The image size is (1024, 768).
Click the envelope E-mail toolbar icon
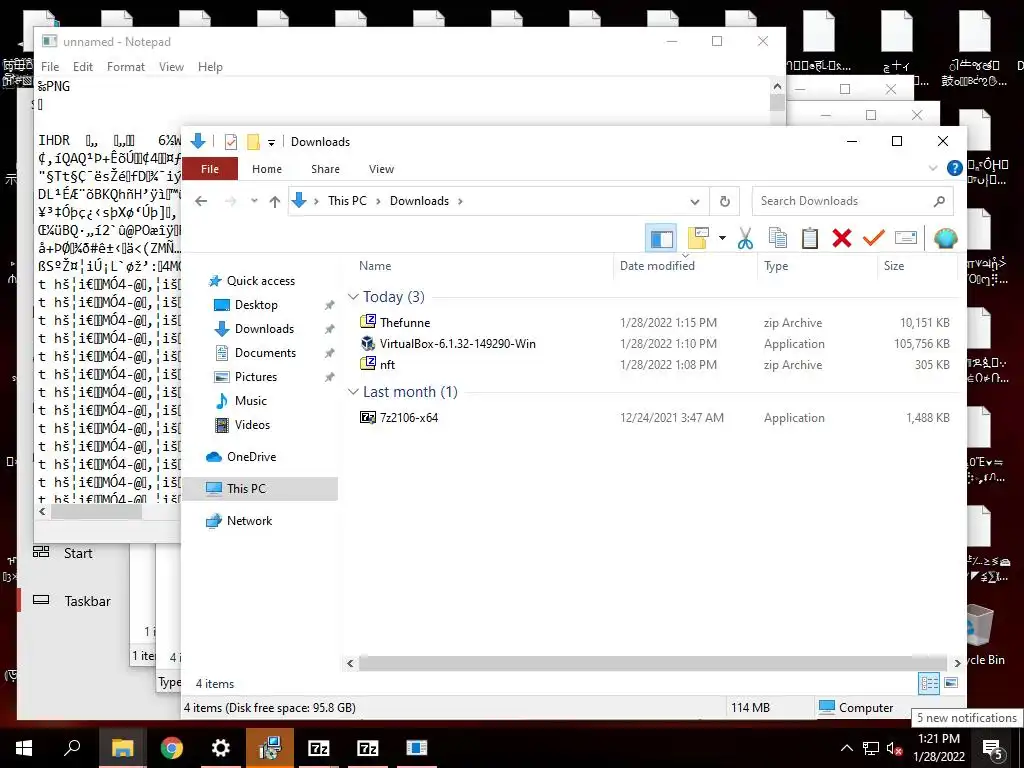[x=906, y=238]
